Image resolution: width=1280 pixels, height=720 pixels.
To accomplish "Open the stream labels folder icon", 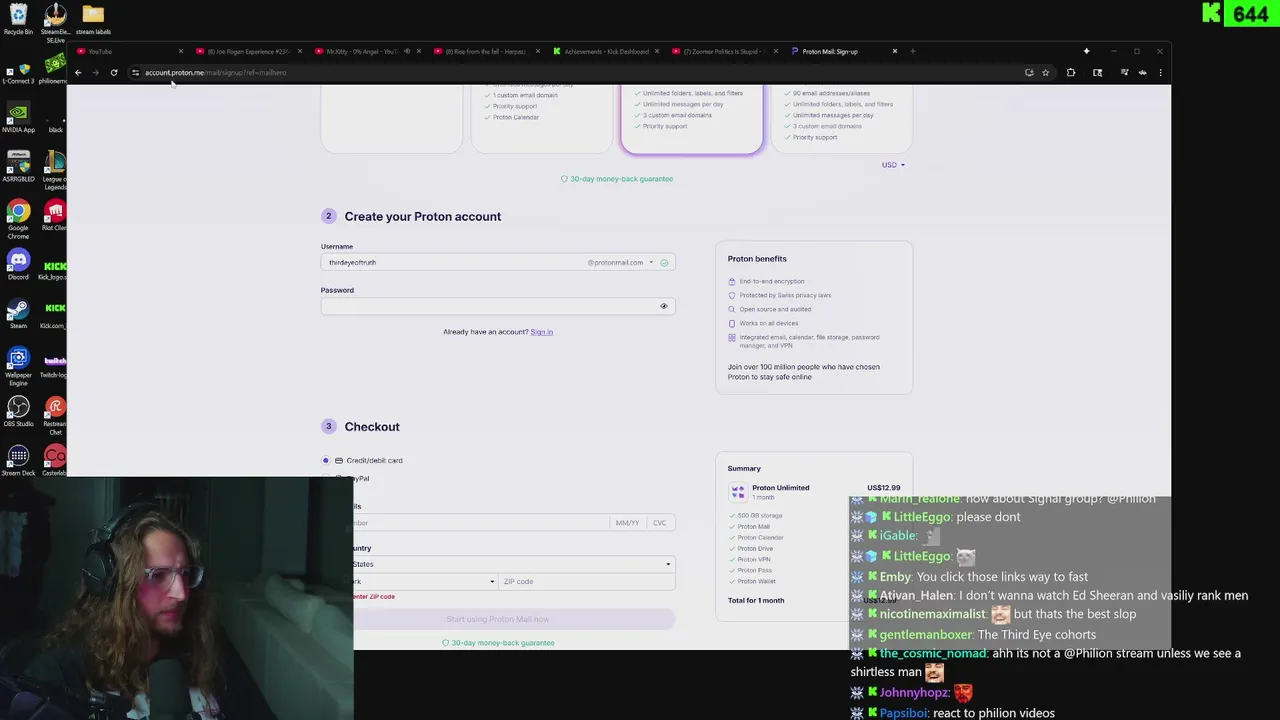I will coord(93,18).
